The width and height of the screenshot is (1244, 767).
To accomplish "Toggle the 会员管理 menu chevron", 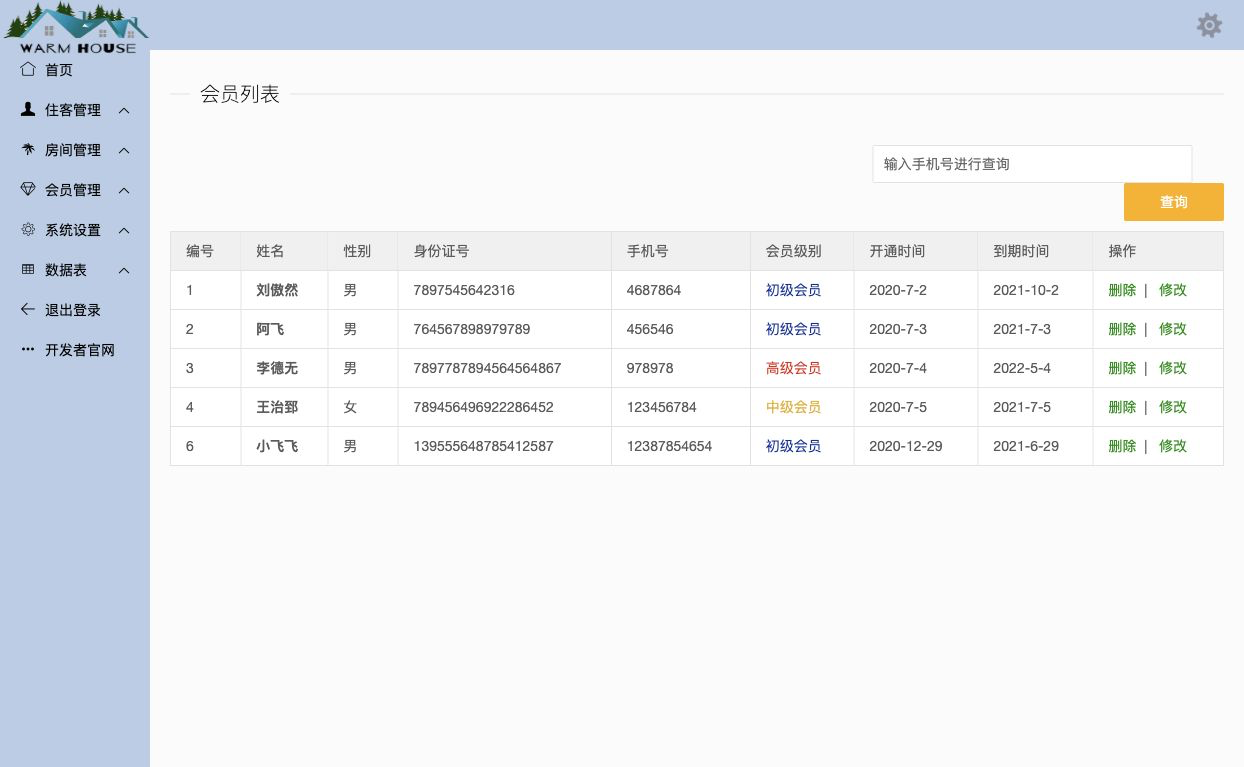I will (x=124, y=190).
